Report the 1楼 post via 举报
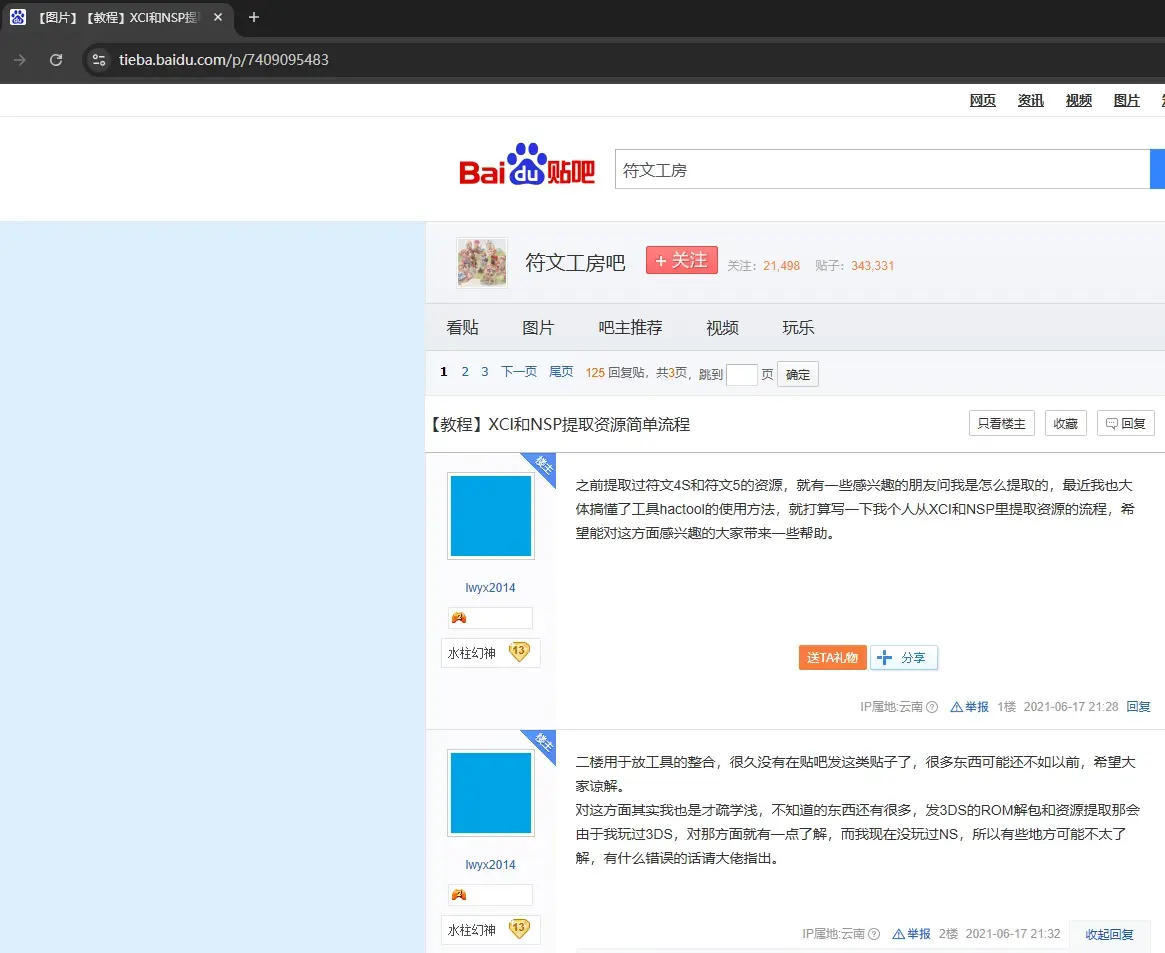This screenshot has height=953, width=1165. [970, 707]
